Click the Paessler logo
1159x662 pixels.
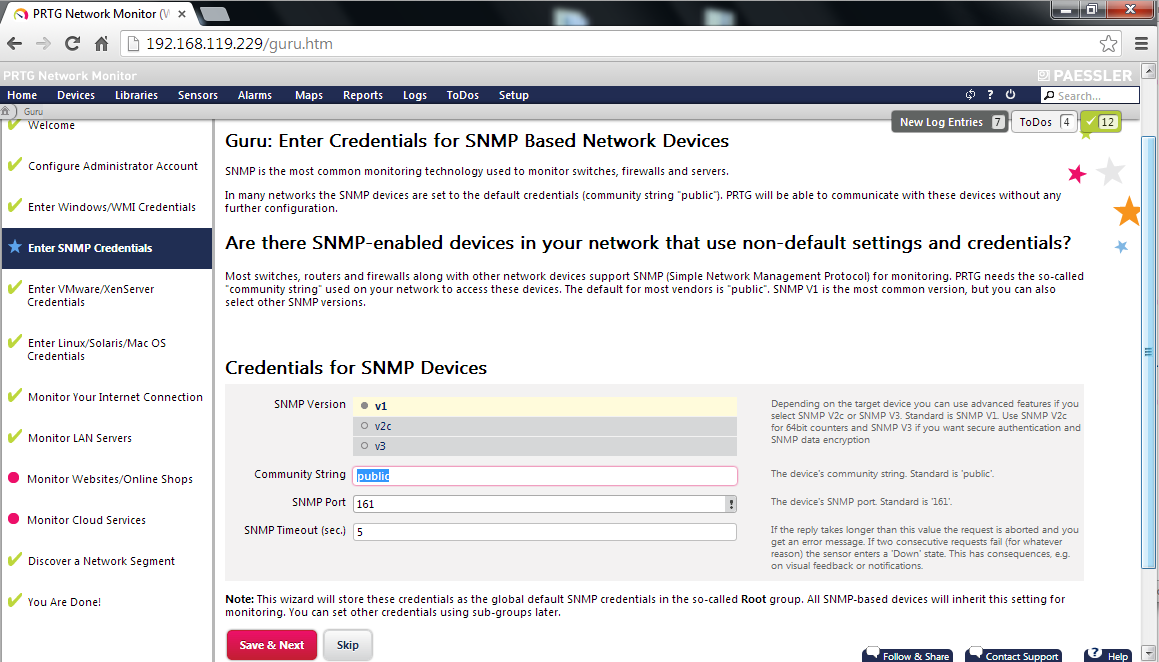(x=1084, y=75)
